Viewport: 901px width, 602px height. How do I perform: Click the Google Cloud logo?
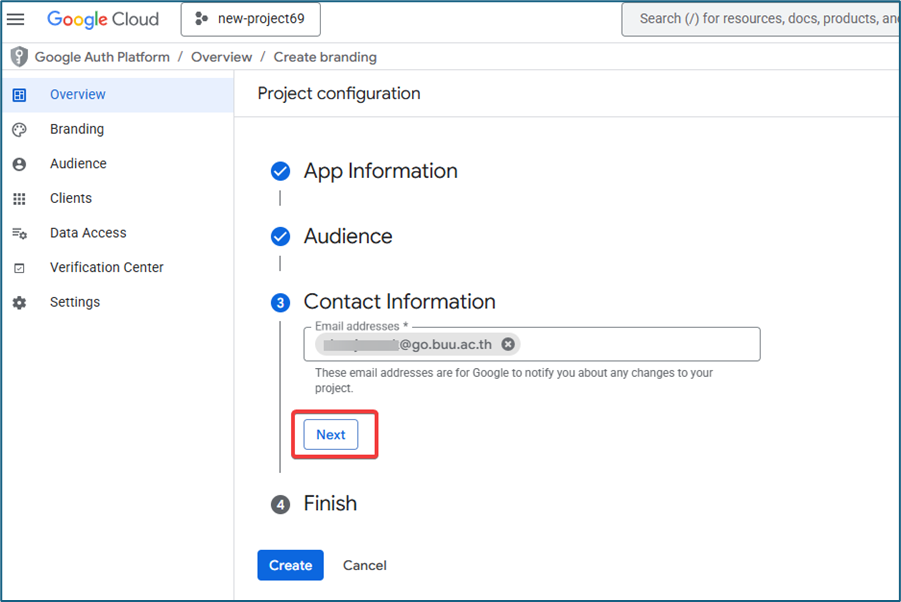pos(103,19)
